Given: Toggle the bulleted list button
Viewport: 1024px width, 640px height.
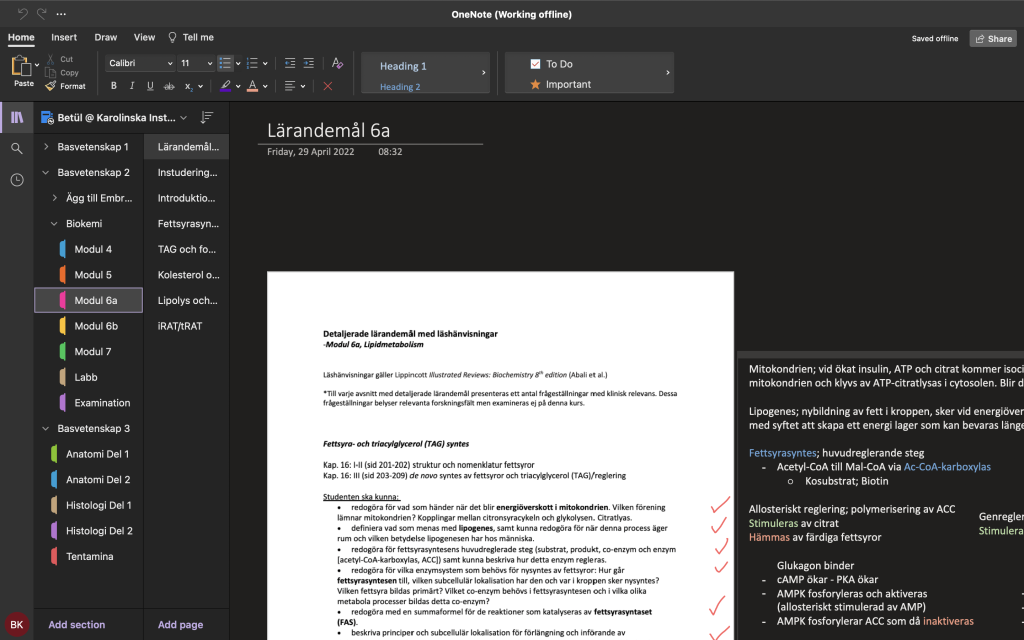Looking at the screenshot, I should click(x=225, y=63).
